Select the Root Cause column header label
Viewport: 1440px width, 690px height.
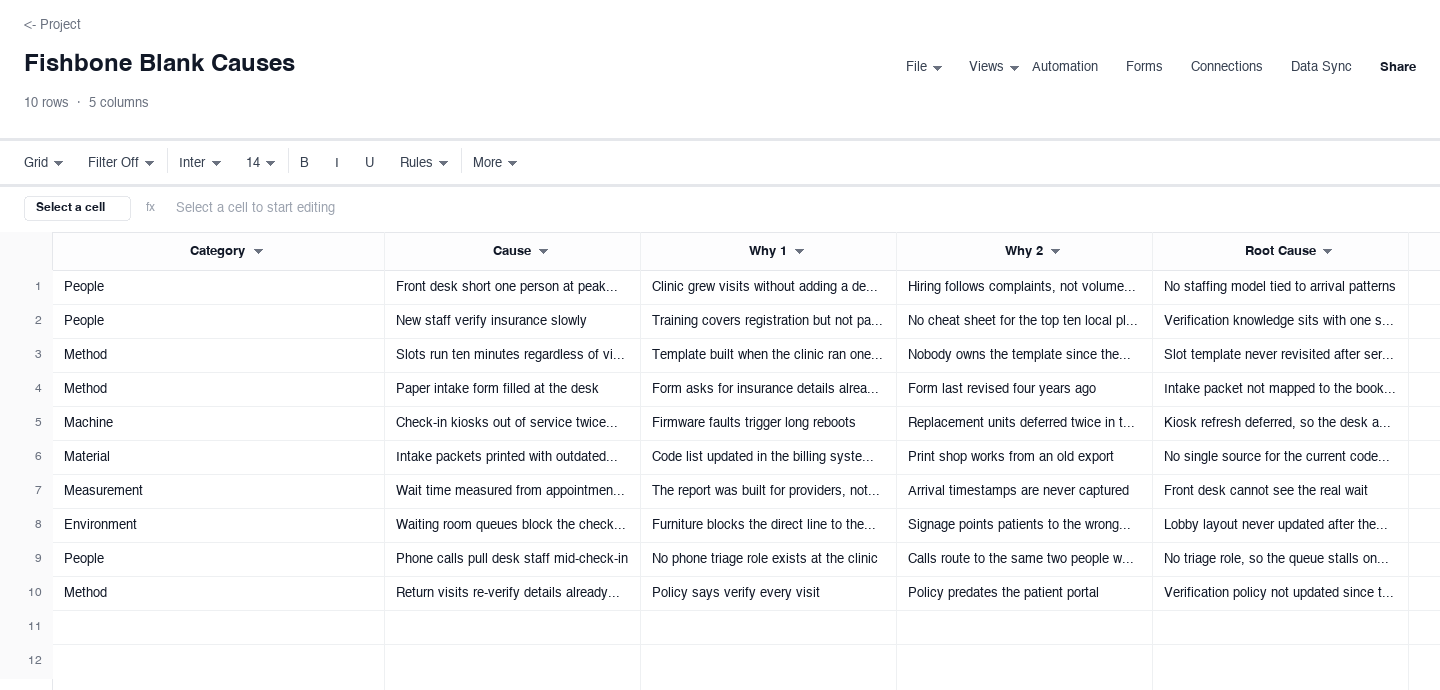pyautogui.click(x=1280, y=251)
